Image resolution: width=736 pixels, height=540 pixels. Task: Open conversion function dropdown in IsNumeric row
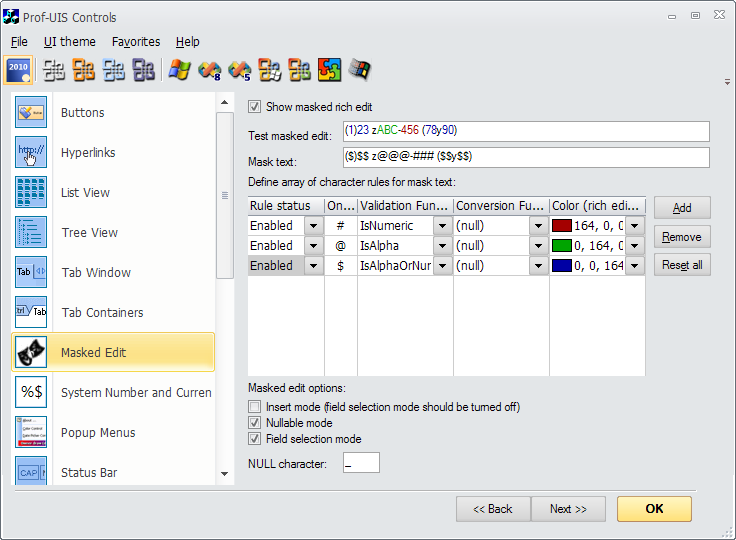(538, 226)
